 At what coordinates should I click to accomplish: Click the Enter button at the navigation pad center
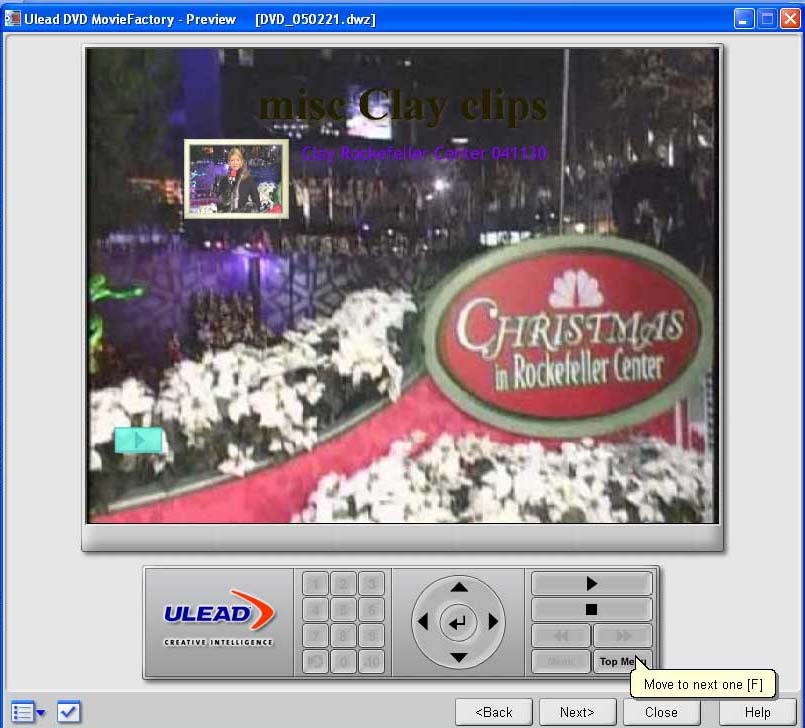click(458, 622)
